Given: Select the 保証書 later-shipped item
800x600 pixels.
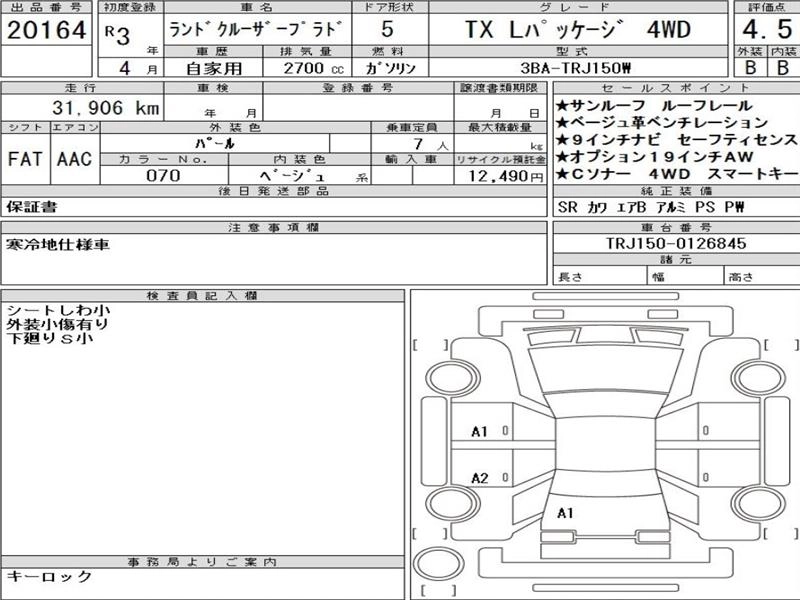Looking at the screenshot, I should (x=32, y=207).
